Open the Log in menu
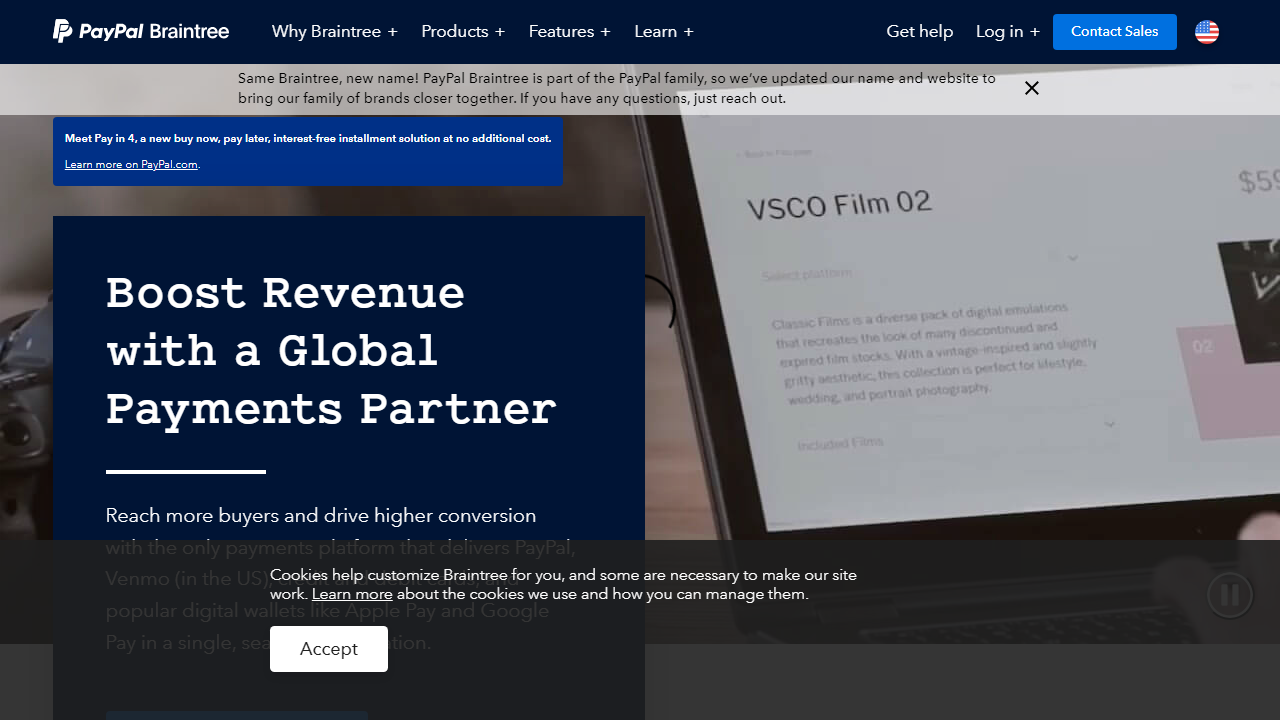Screen dimensions: 1280x720 click(x=1007, y=32)
